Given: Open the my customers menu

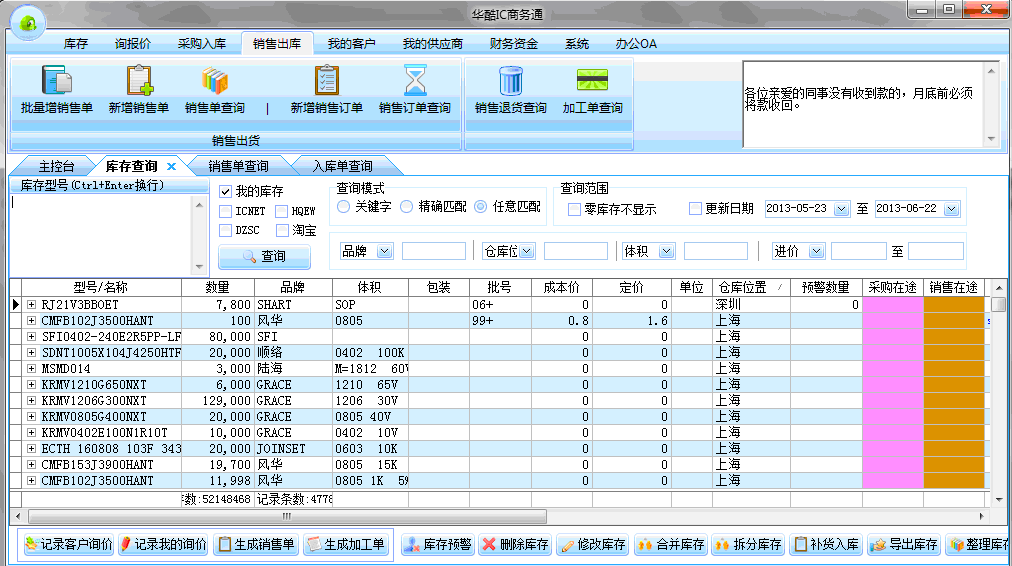Looking at the screenshot, I should [x=352, y=44].
